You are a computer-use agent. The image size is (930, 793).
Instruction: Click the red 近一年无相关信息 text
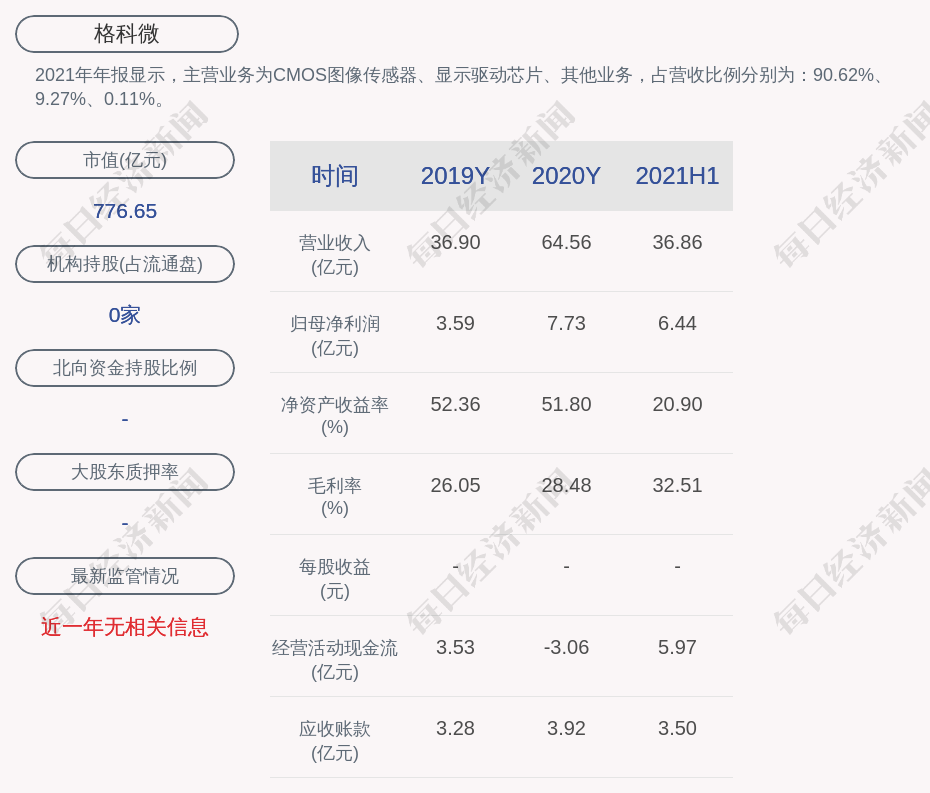pyautogui.click(x=125, y=627)
